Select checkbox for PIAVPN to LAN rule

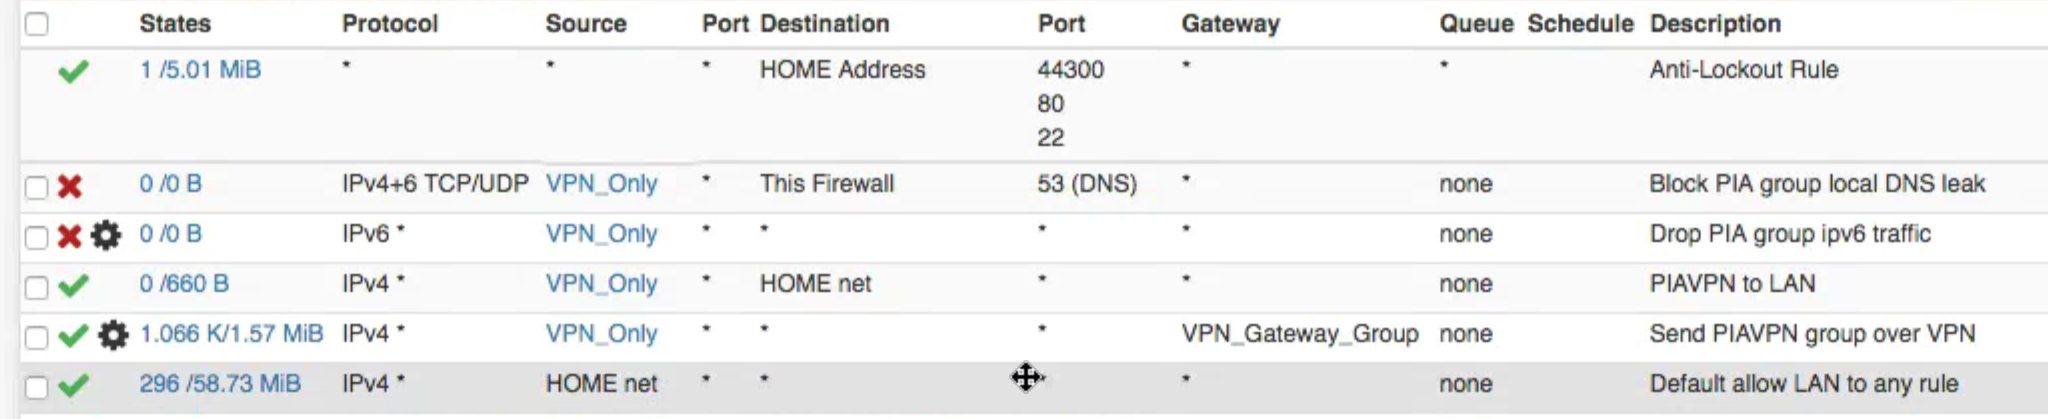(37, 287)
